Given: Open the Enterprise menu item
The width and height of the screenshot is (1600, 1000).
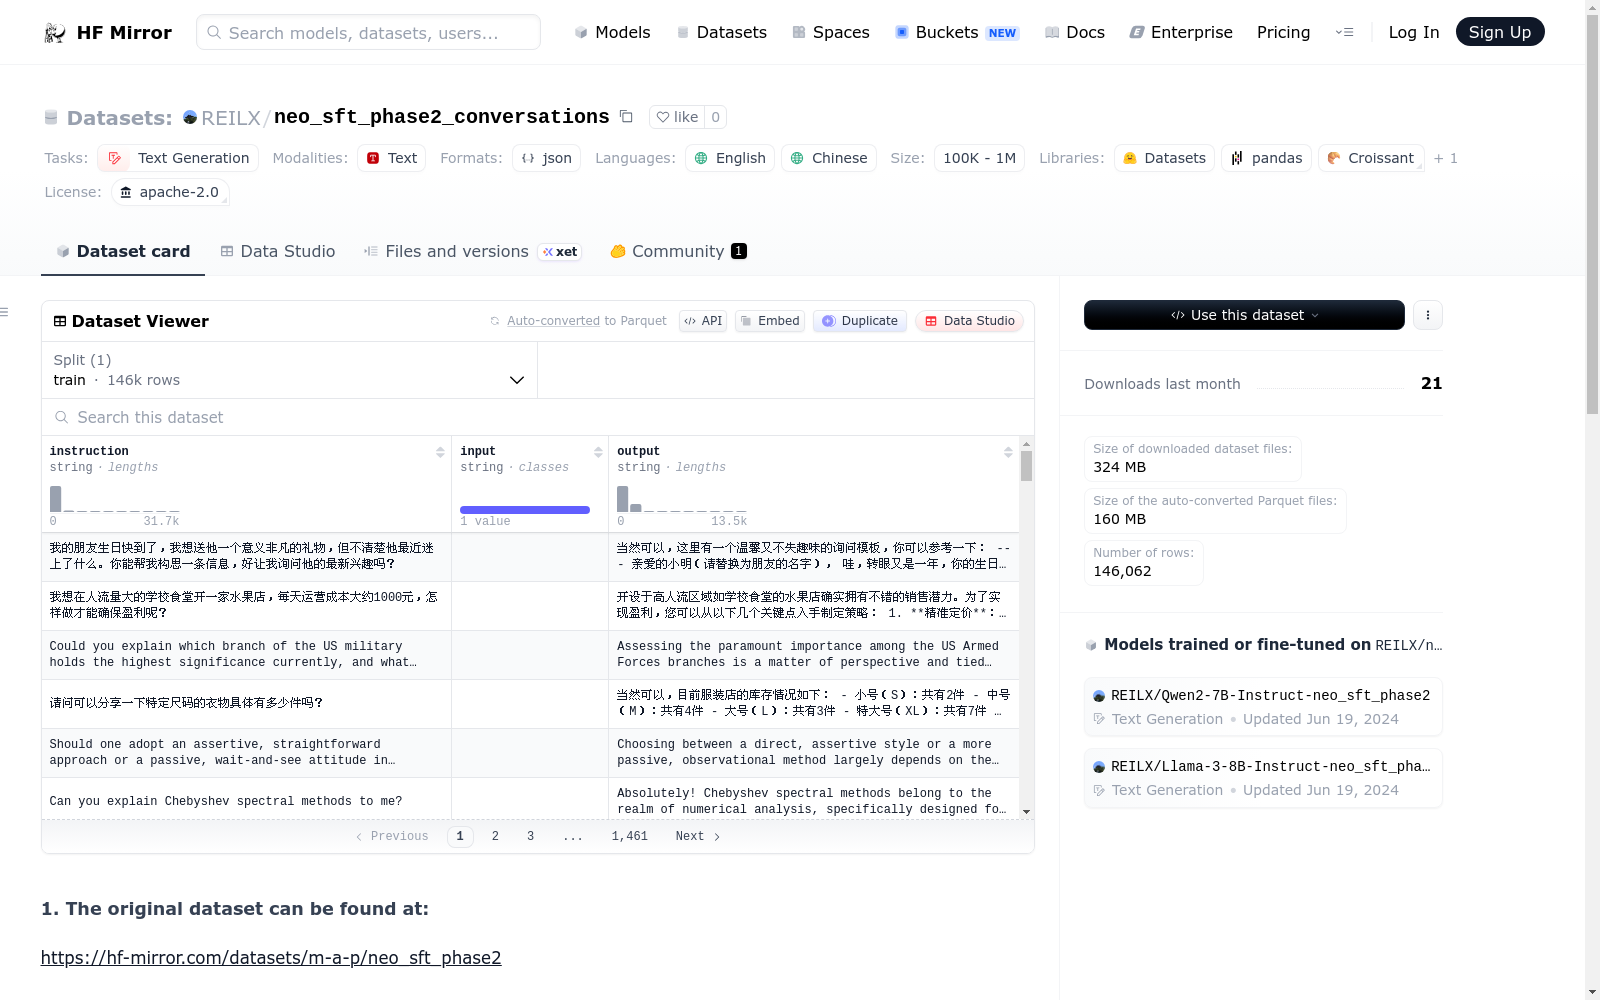Looking at the screenshot, I should pyautogui.click(x=1181, y=32).
